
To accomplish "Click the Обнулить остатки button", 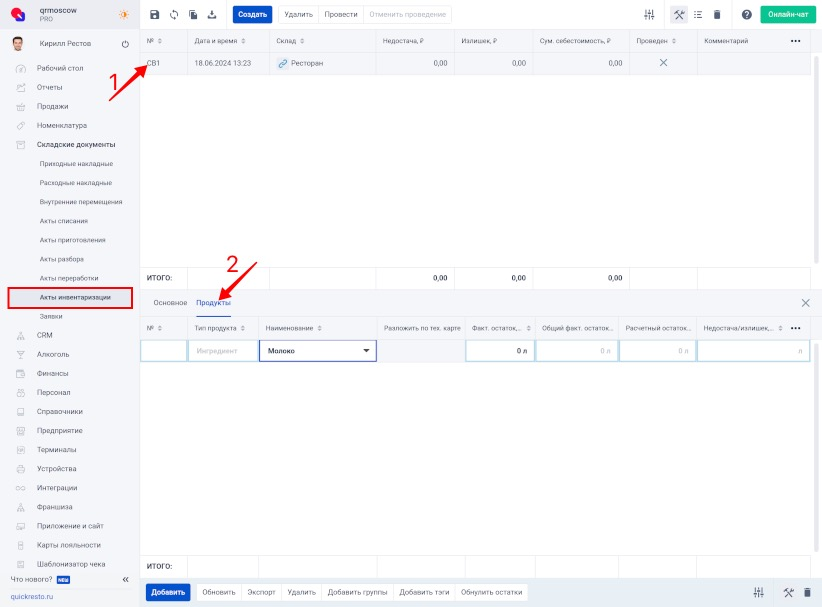I will tap(491, 592).
